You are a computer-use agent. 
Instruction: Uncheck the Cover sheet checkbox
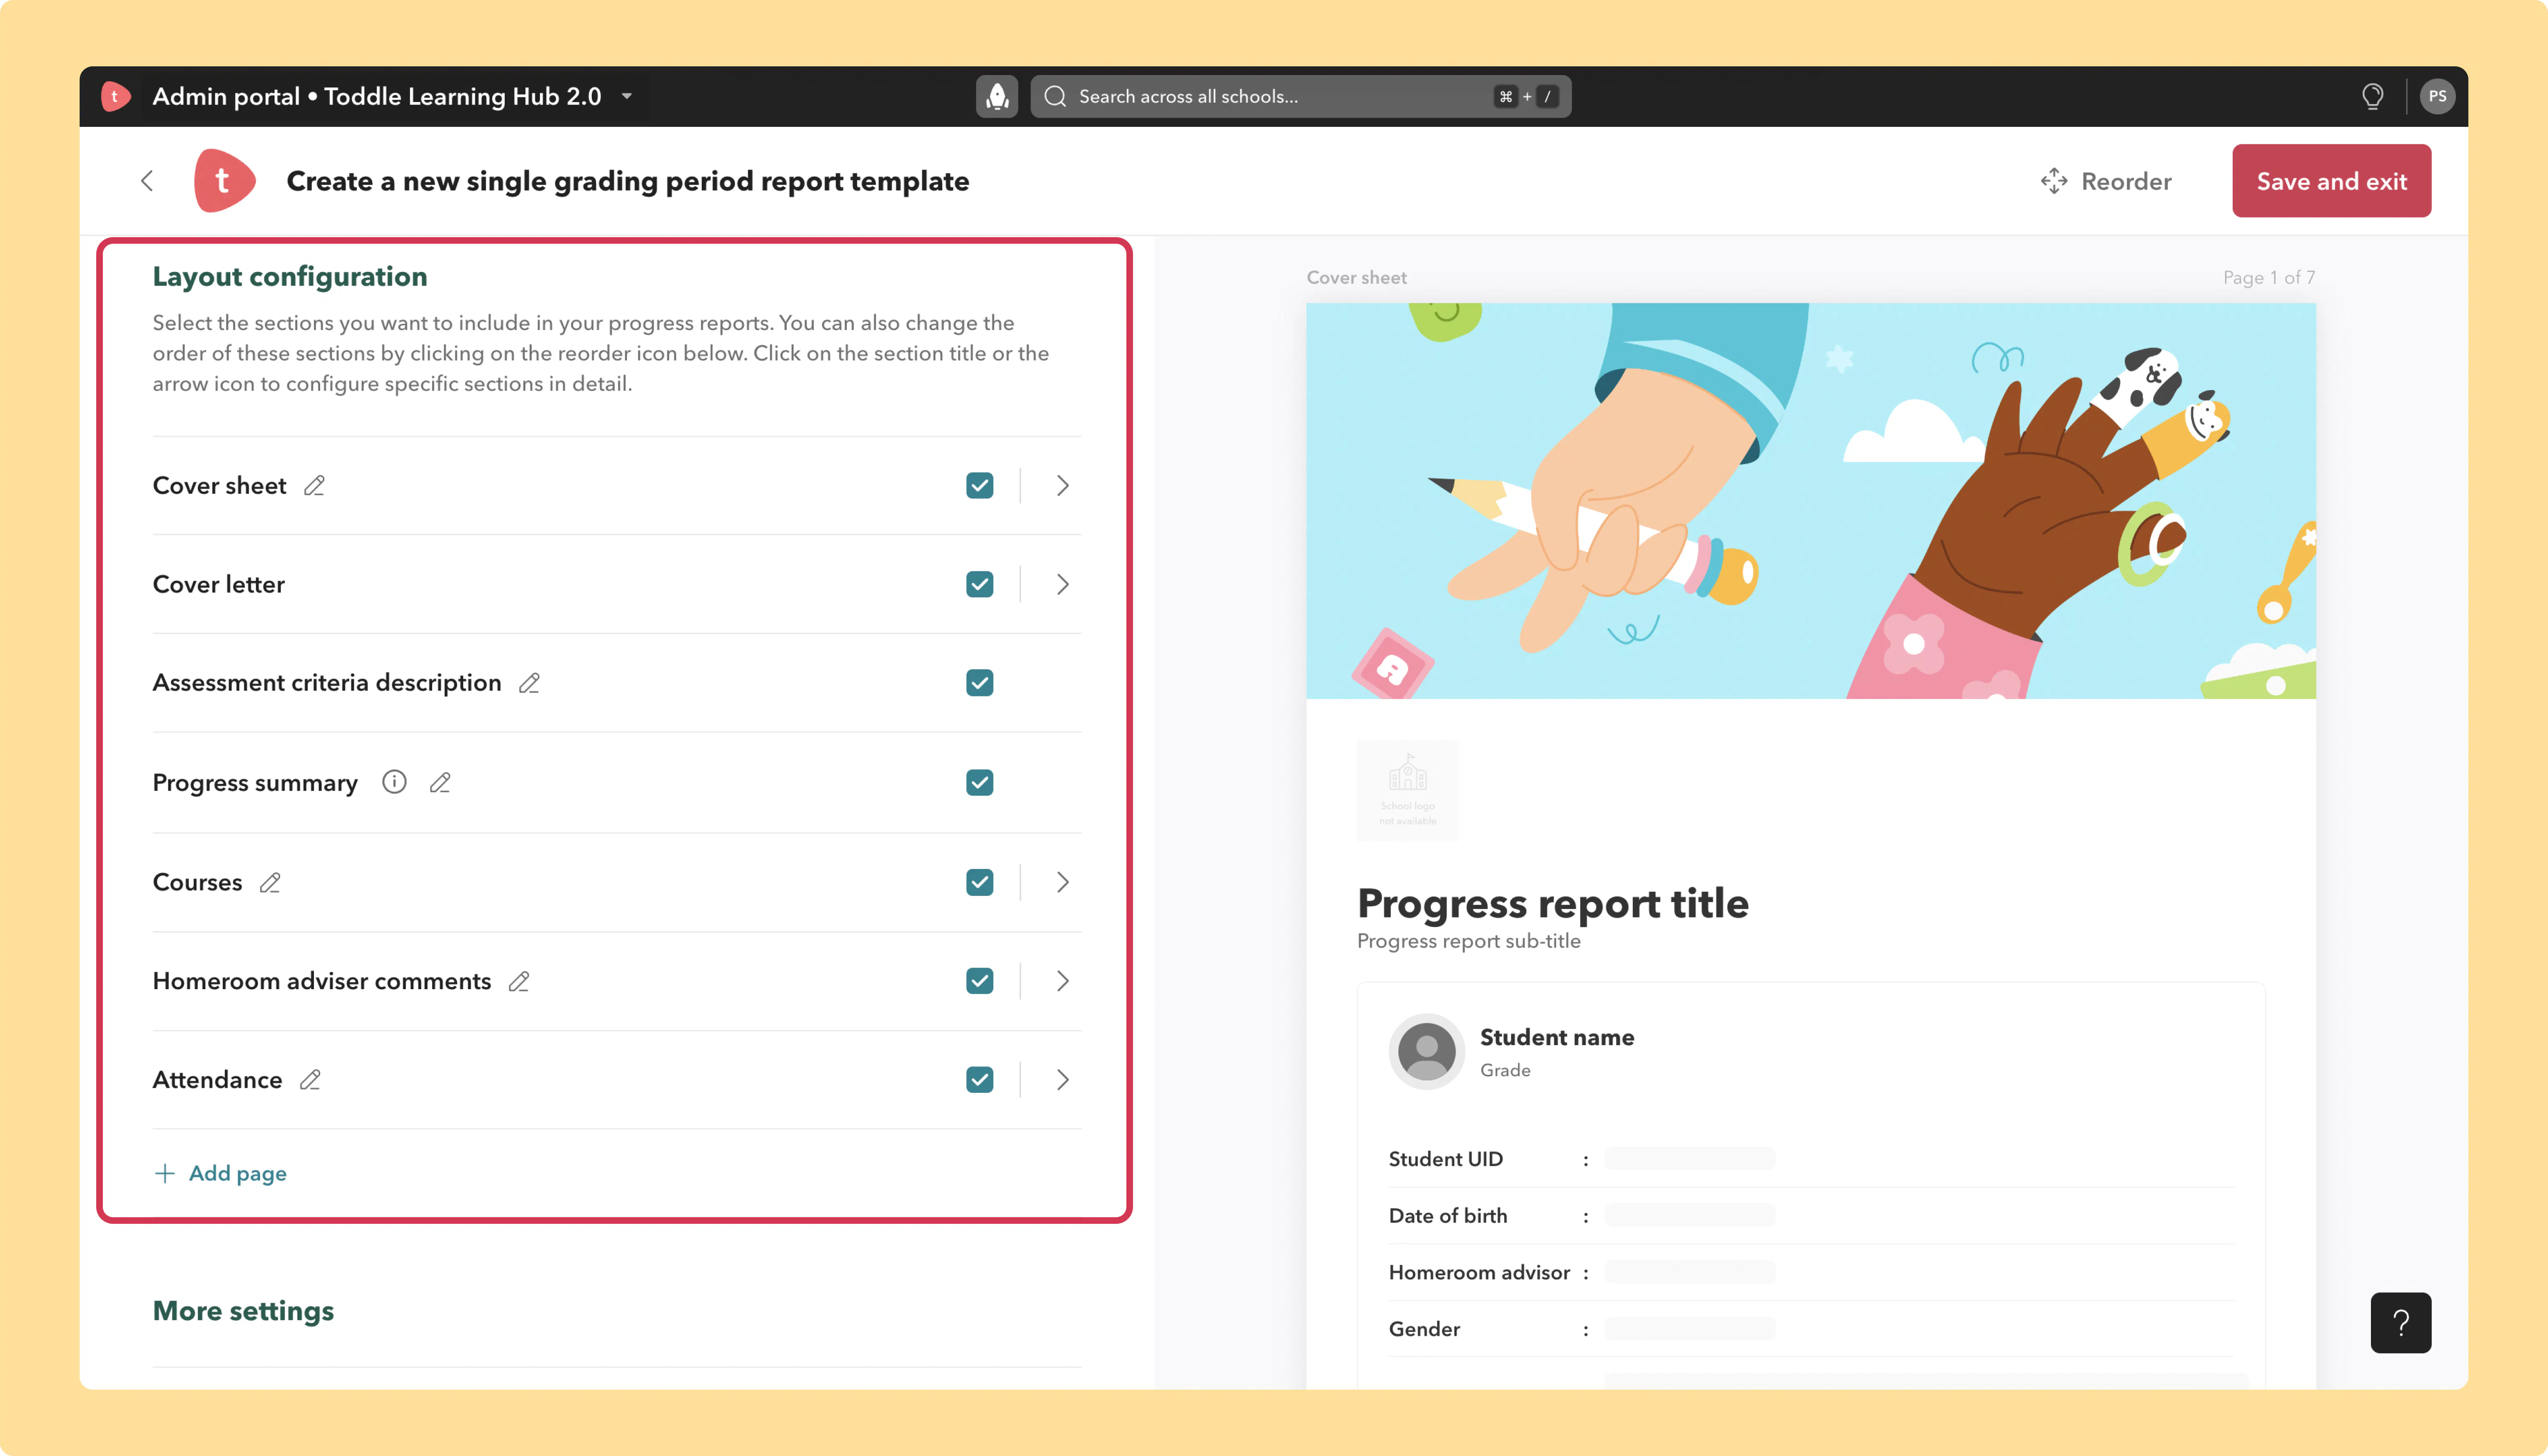point(980,485)
